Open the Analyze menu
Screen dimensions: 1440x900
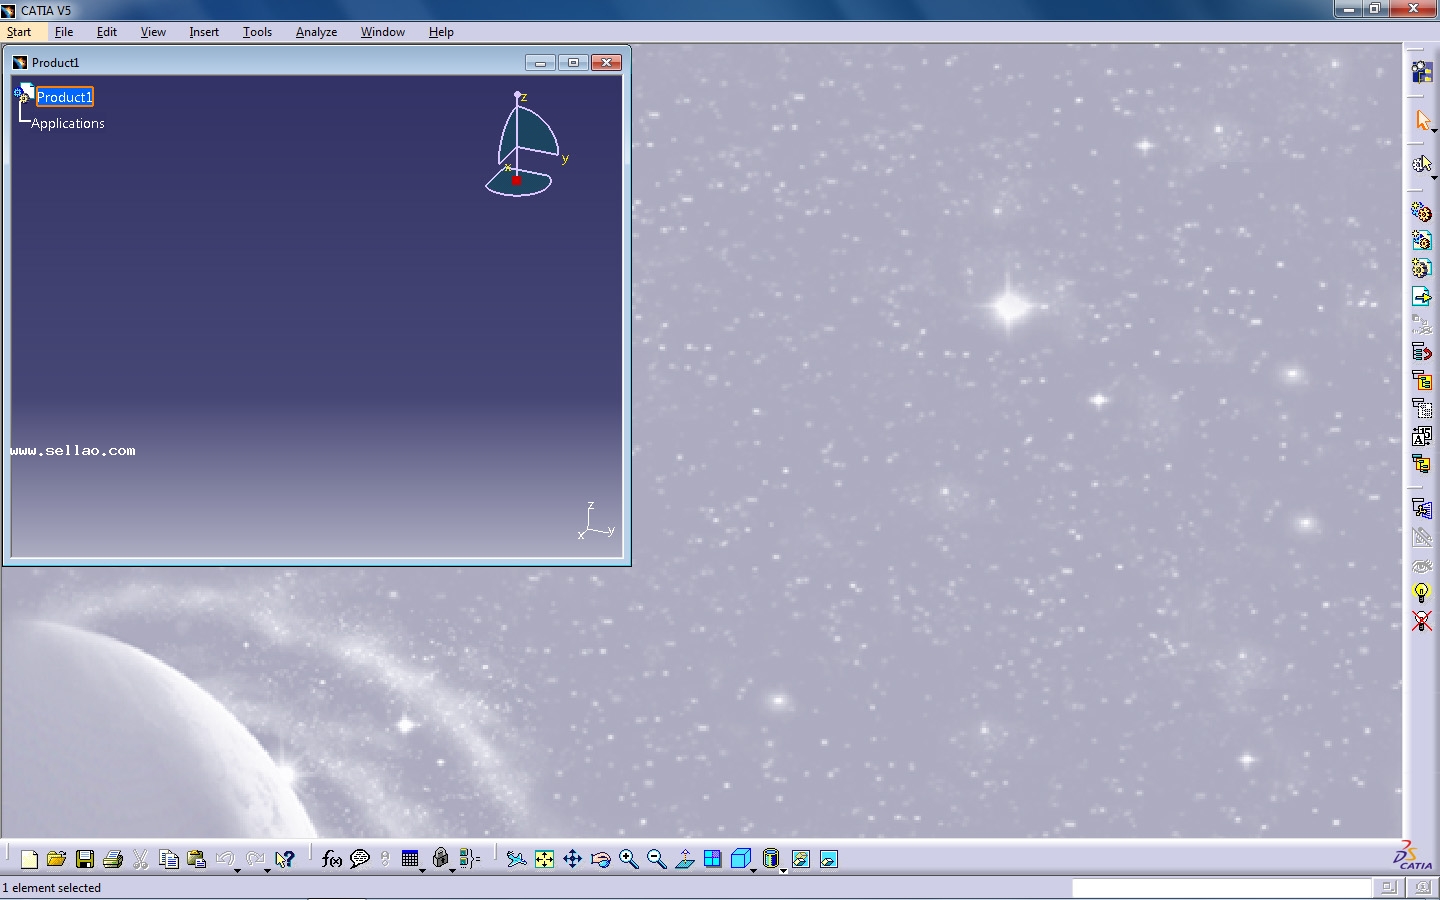tap(316, 32)
